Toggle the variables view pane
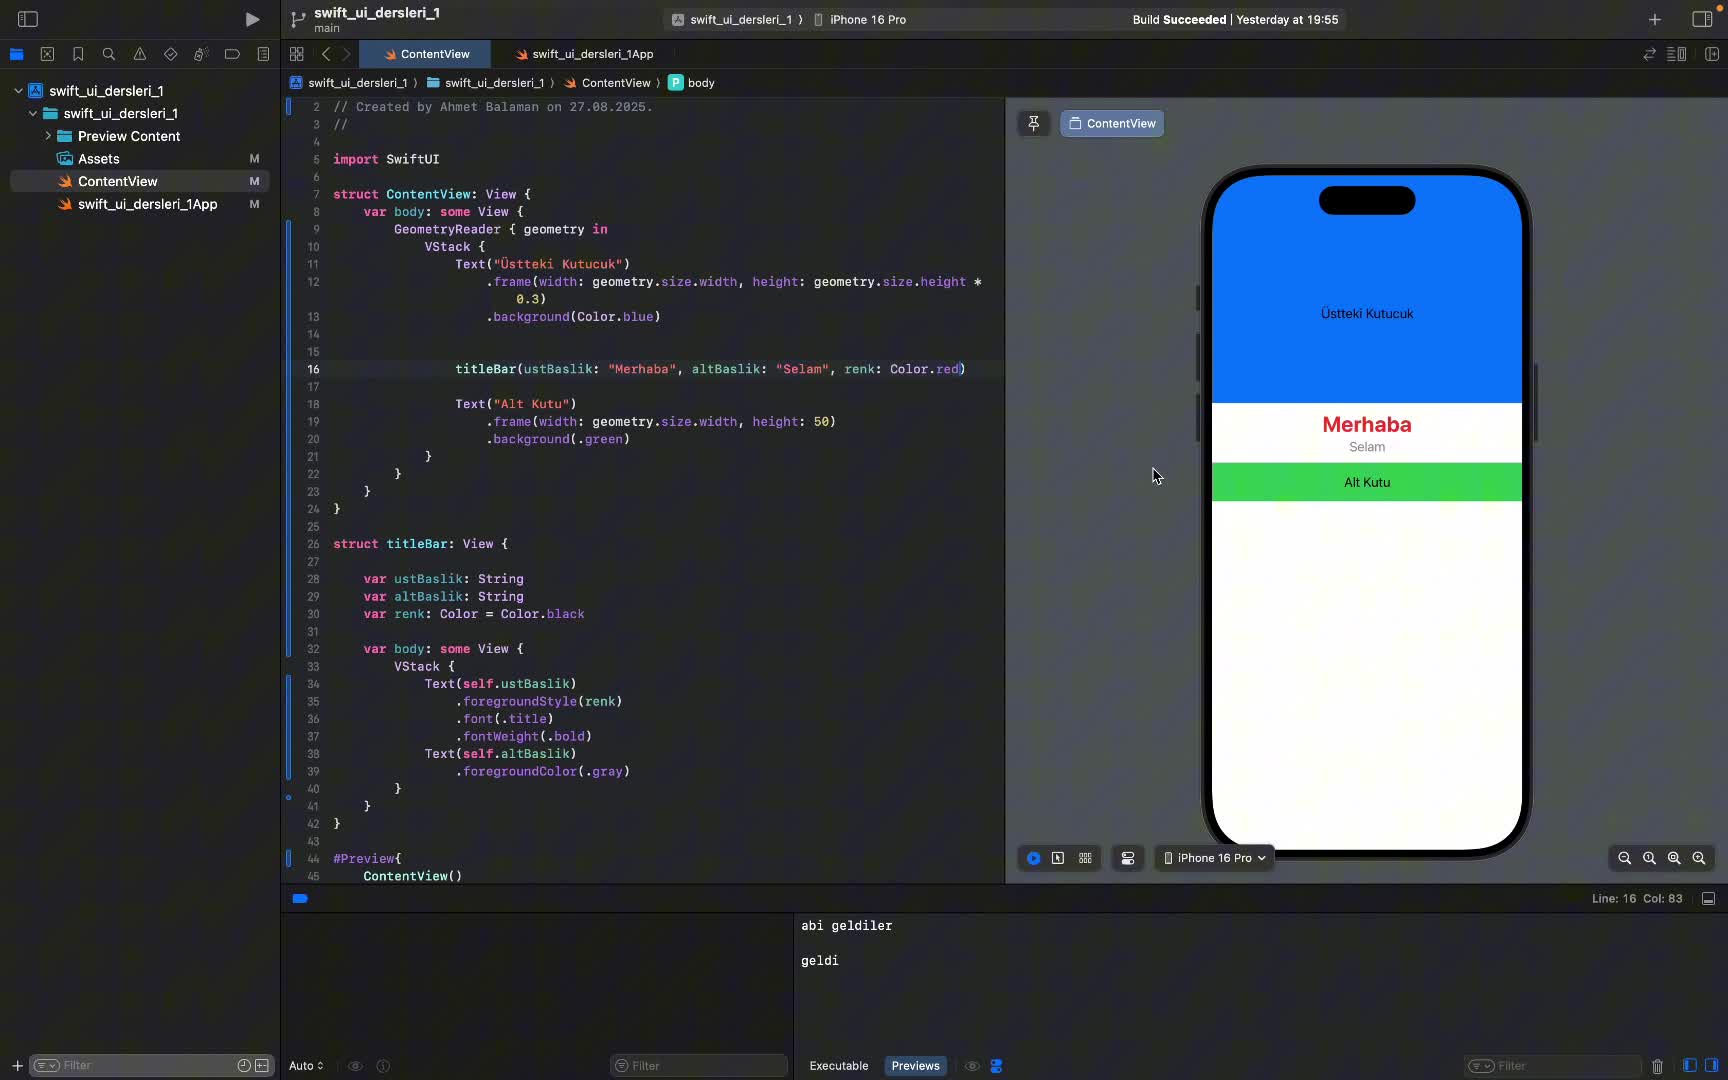1728x1080 pixels. point(1690,1066)
